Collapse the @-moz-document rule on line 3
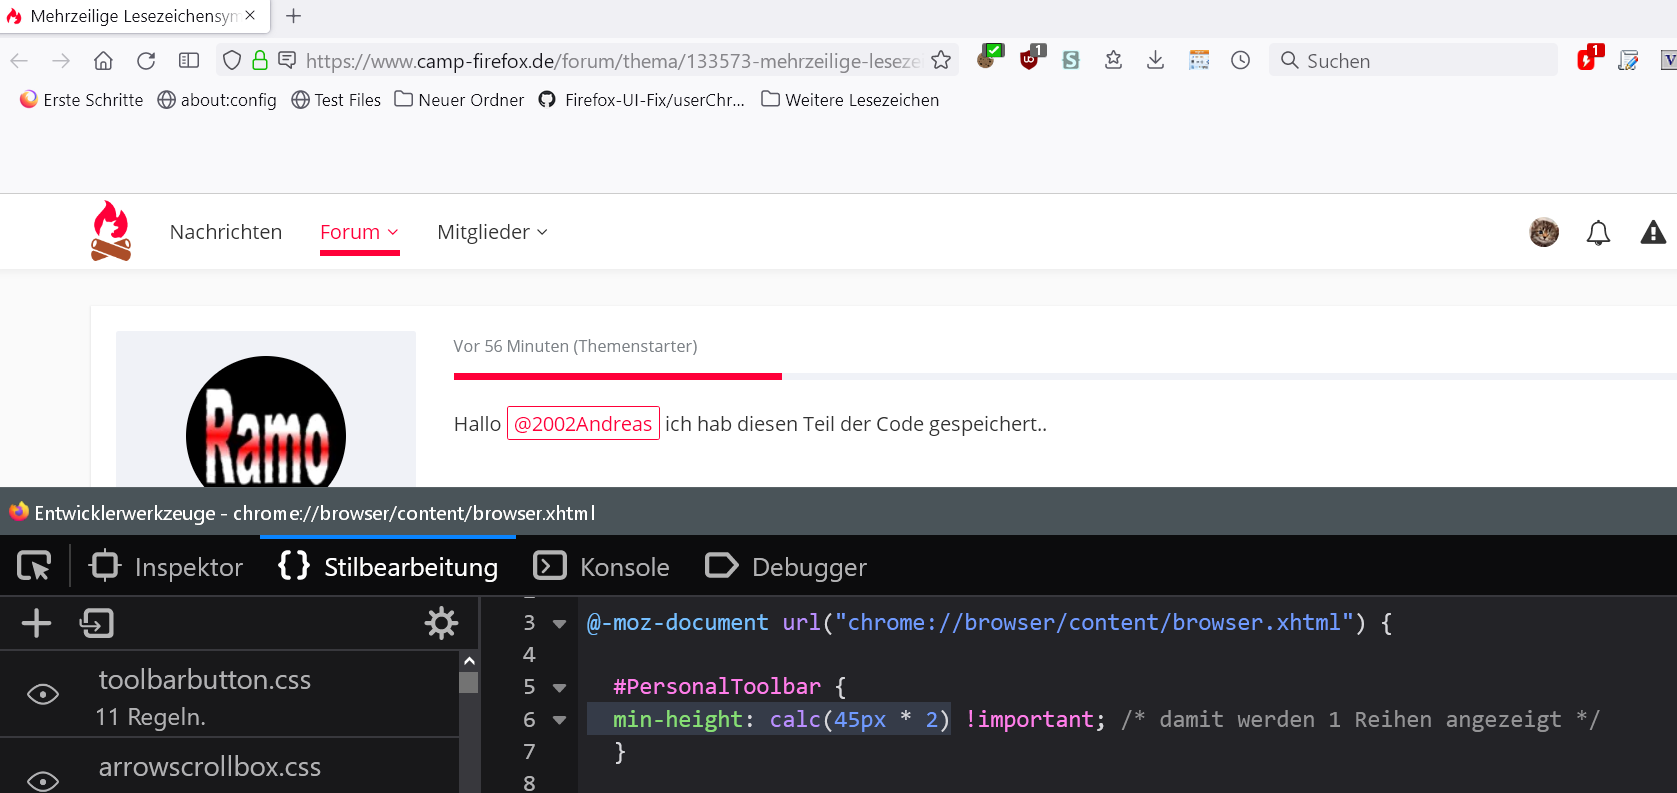The image size is (1677, 793). (560, 623)
